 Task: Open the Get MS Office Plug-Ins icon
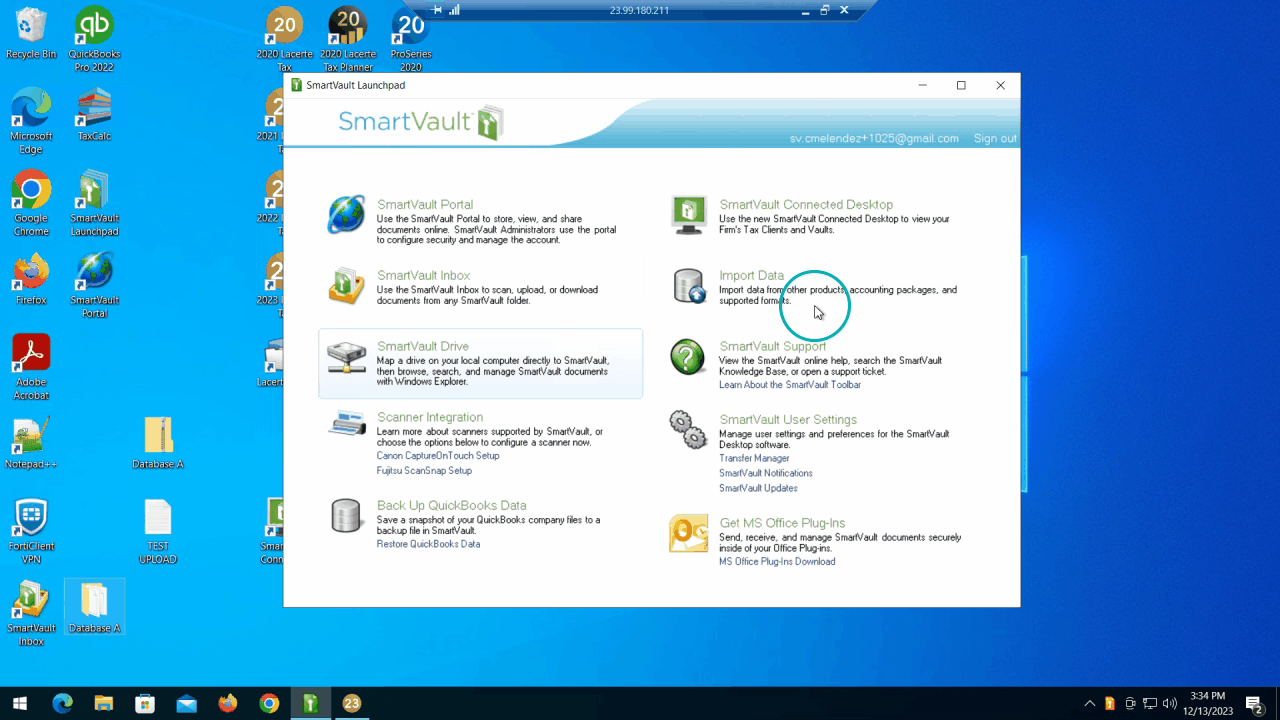[688, 534]
